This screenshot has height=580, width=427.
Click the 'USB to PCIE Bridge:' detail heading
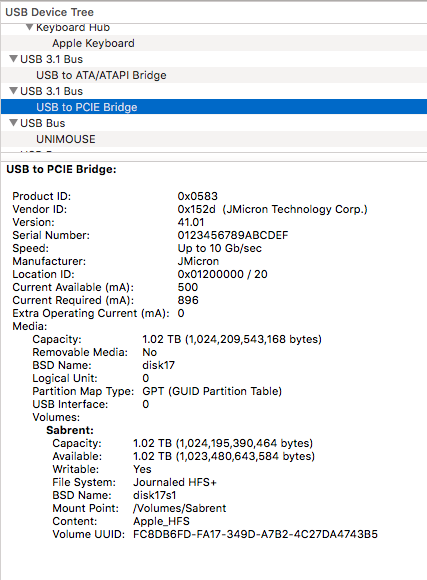point(61,169)
